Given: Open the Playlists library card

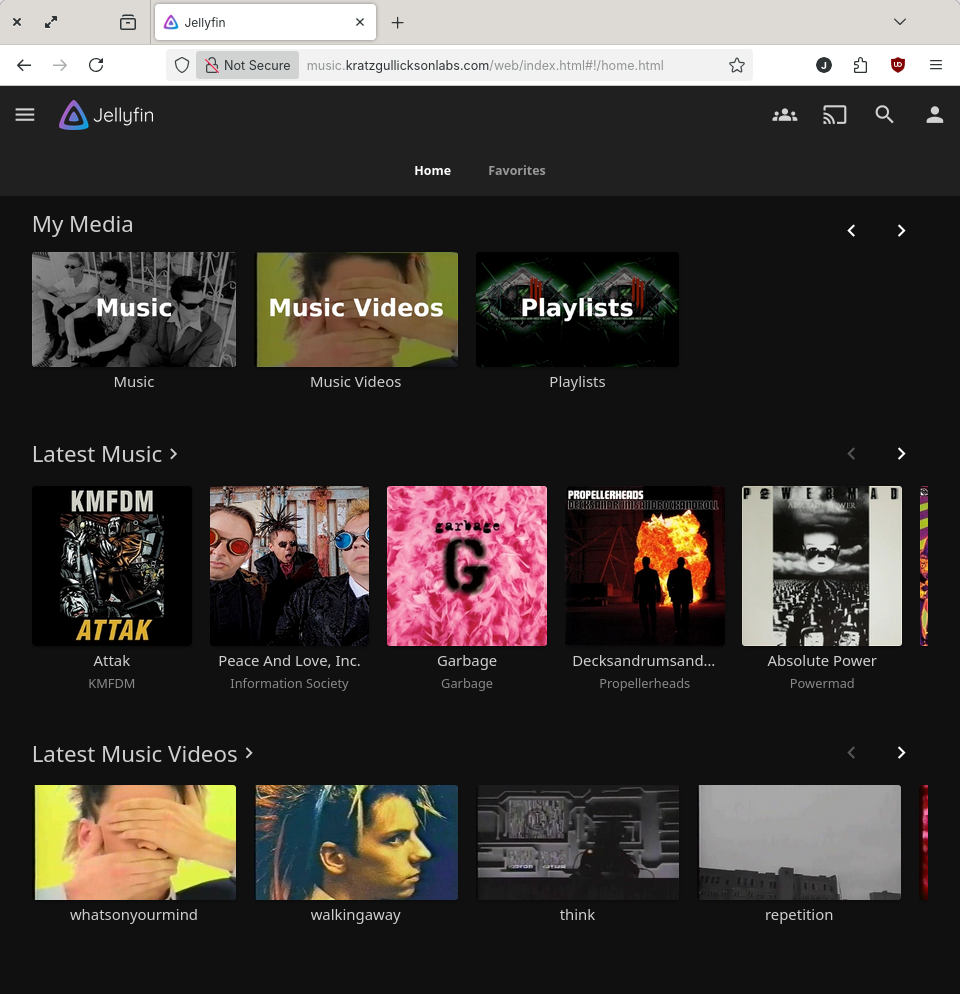Looking at the screenshot, I should tap(577, 309).
